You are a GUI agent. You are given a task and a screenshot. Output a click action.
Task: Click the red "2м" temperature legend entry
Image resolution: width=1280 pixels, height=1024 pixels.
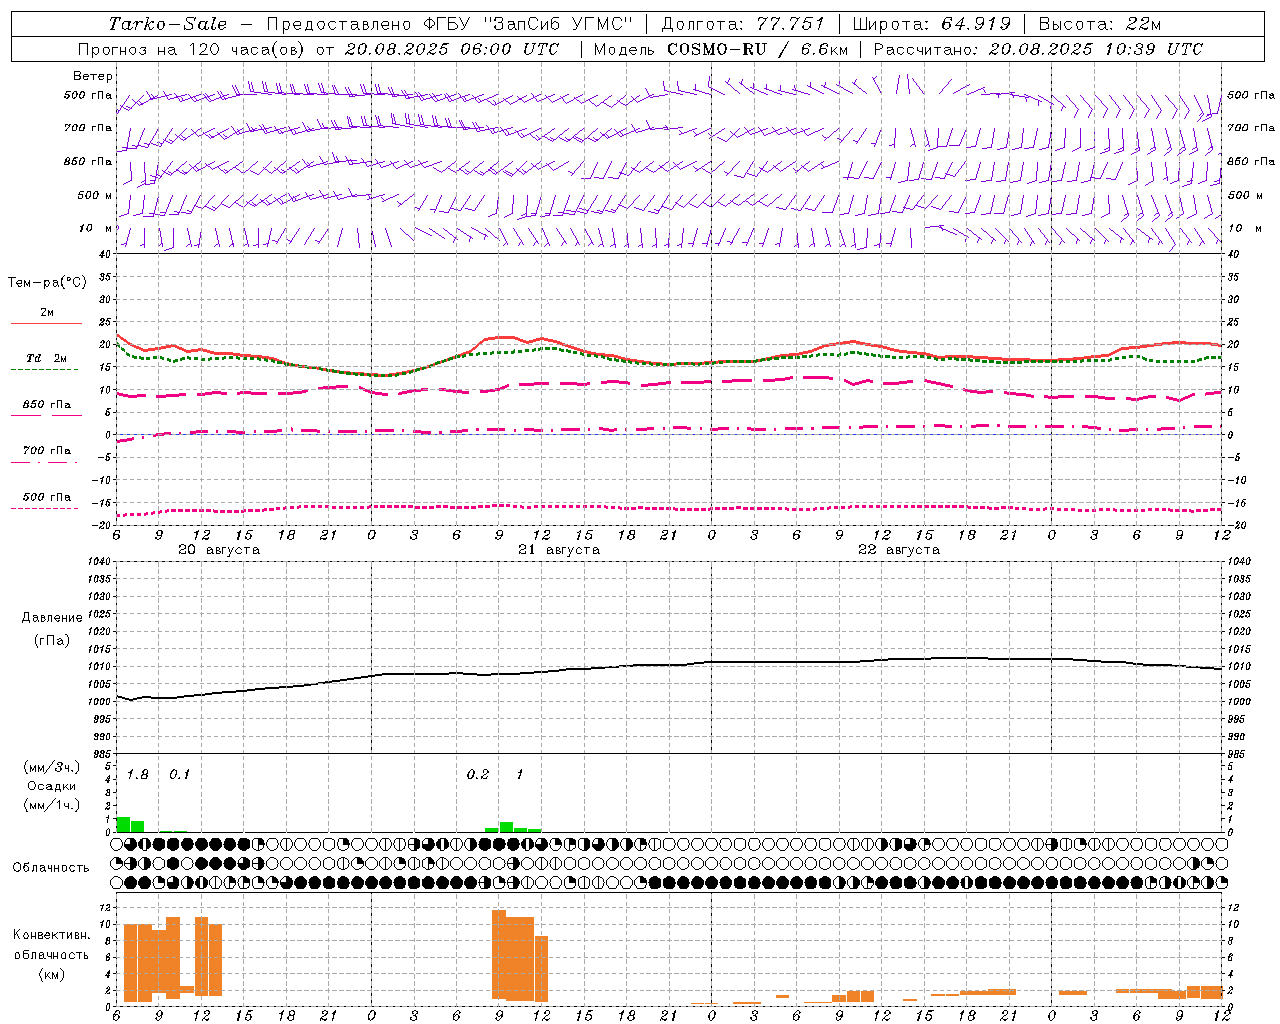(x=46, y=313)
